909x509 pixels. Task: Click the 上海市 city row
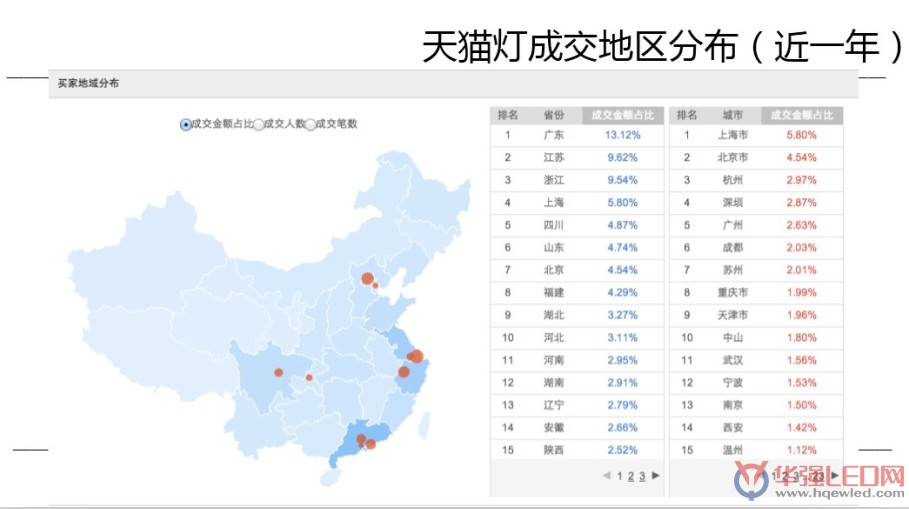756,135
